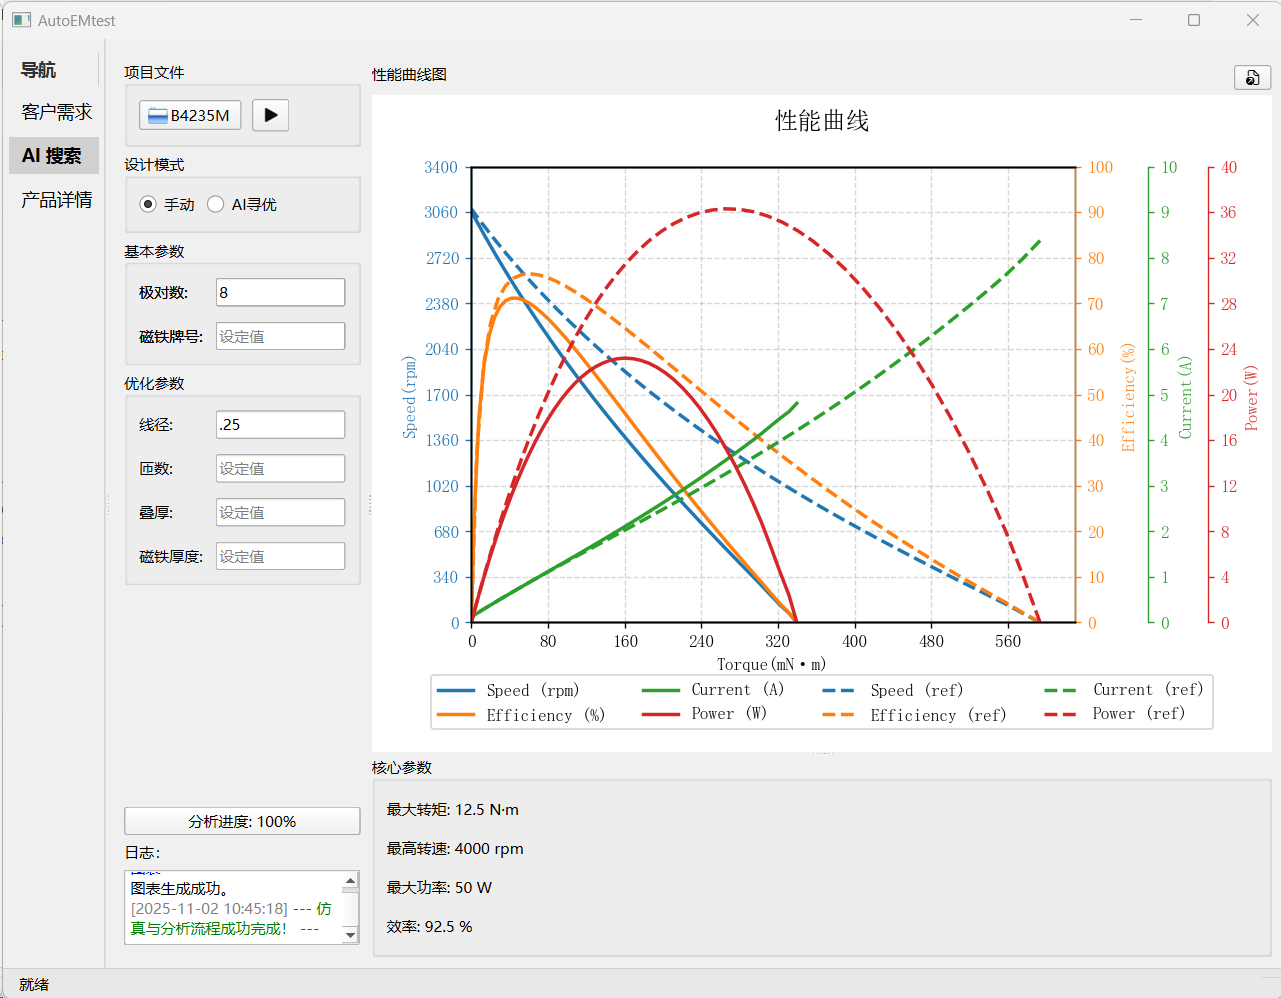Focus the 匝数 input field
This screenshot has width=1281, height=998.
click(280, 468)
